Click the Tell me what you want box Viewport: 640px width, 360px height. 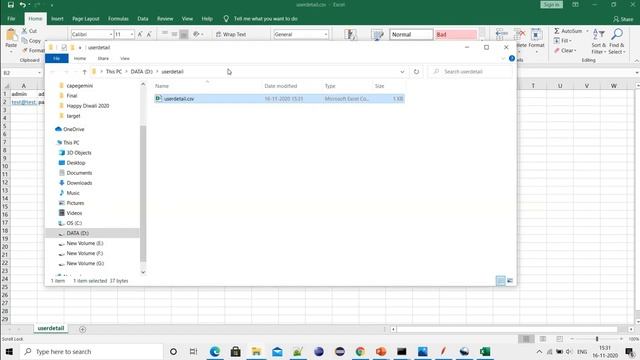pyautogui.click(x=265, y=19)
